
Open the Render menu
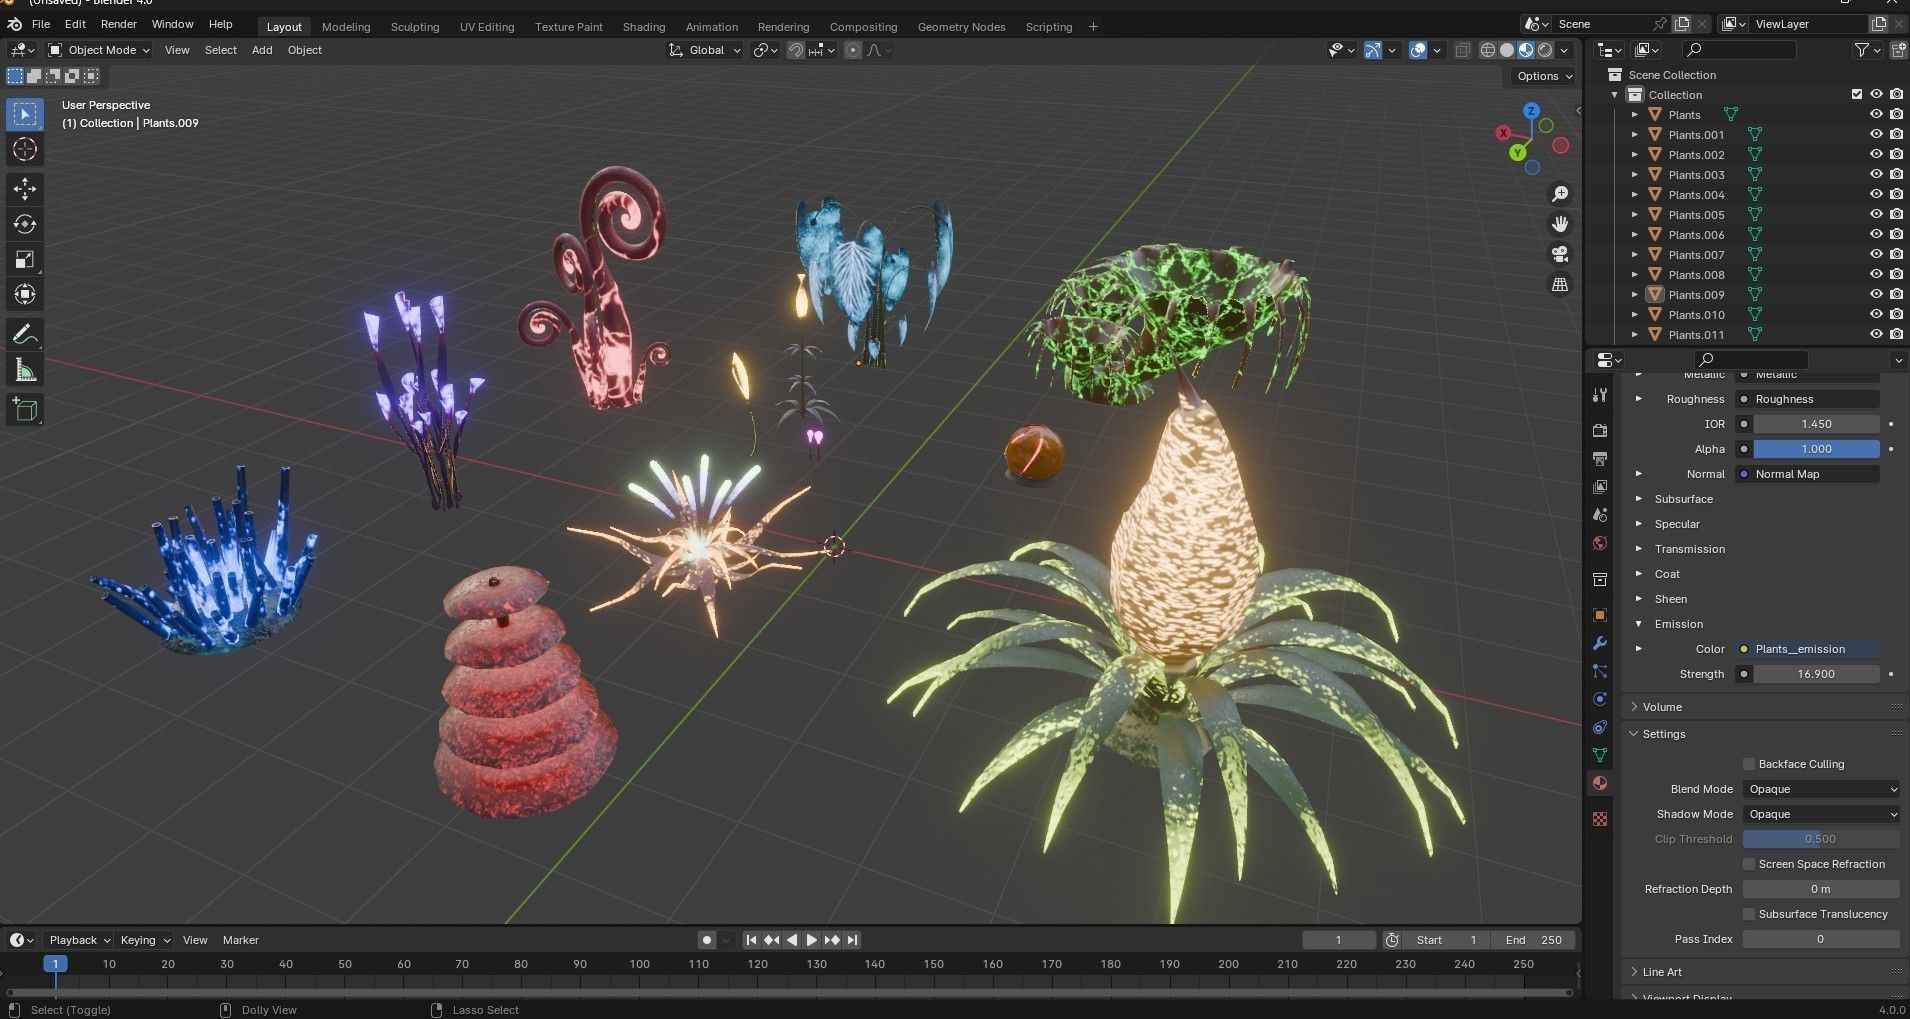(119, 24)
